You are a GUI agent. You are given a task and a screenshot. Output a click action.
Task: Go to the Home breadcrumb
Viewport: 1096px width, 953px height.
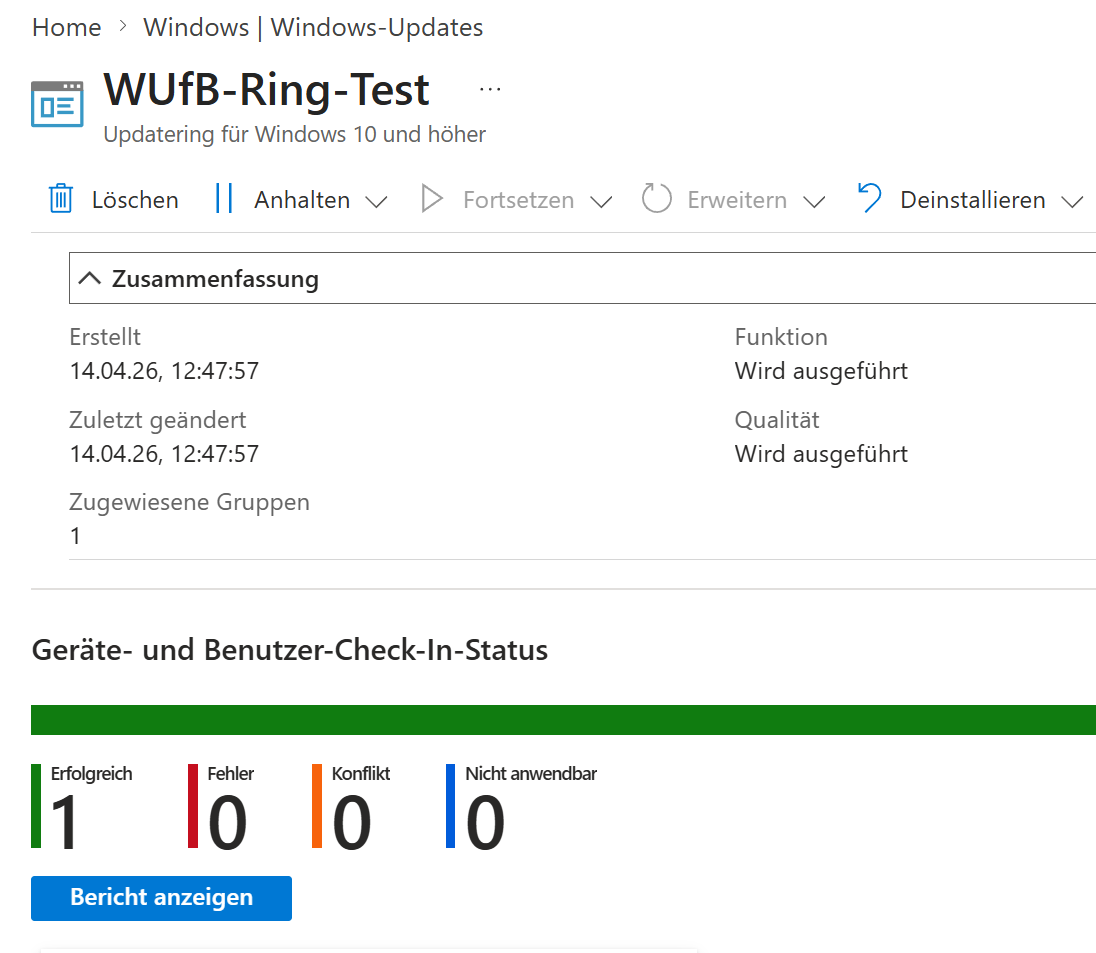coord(66,27)
